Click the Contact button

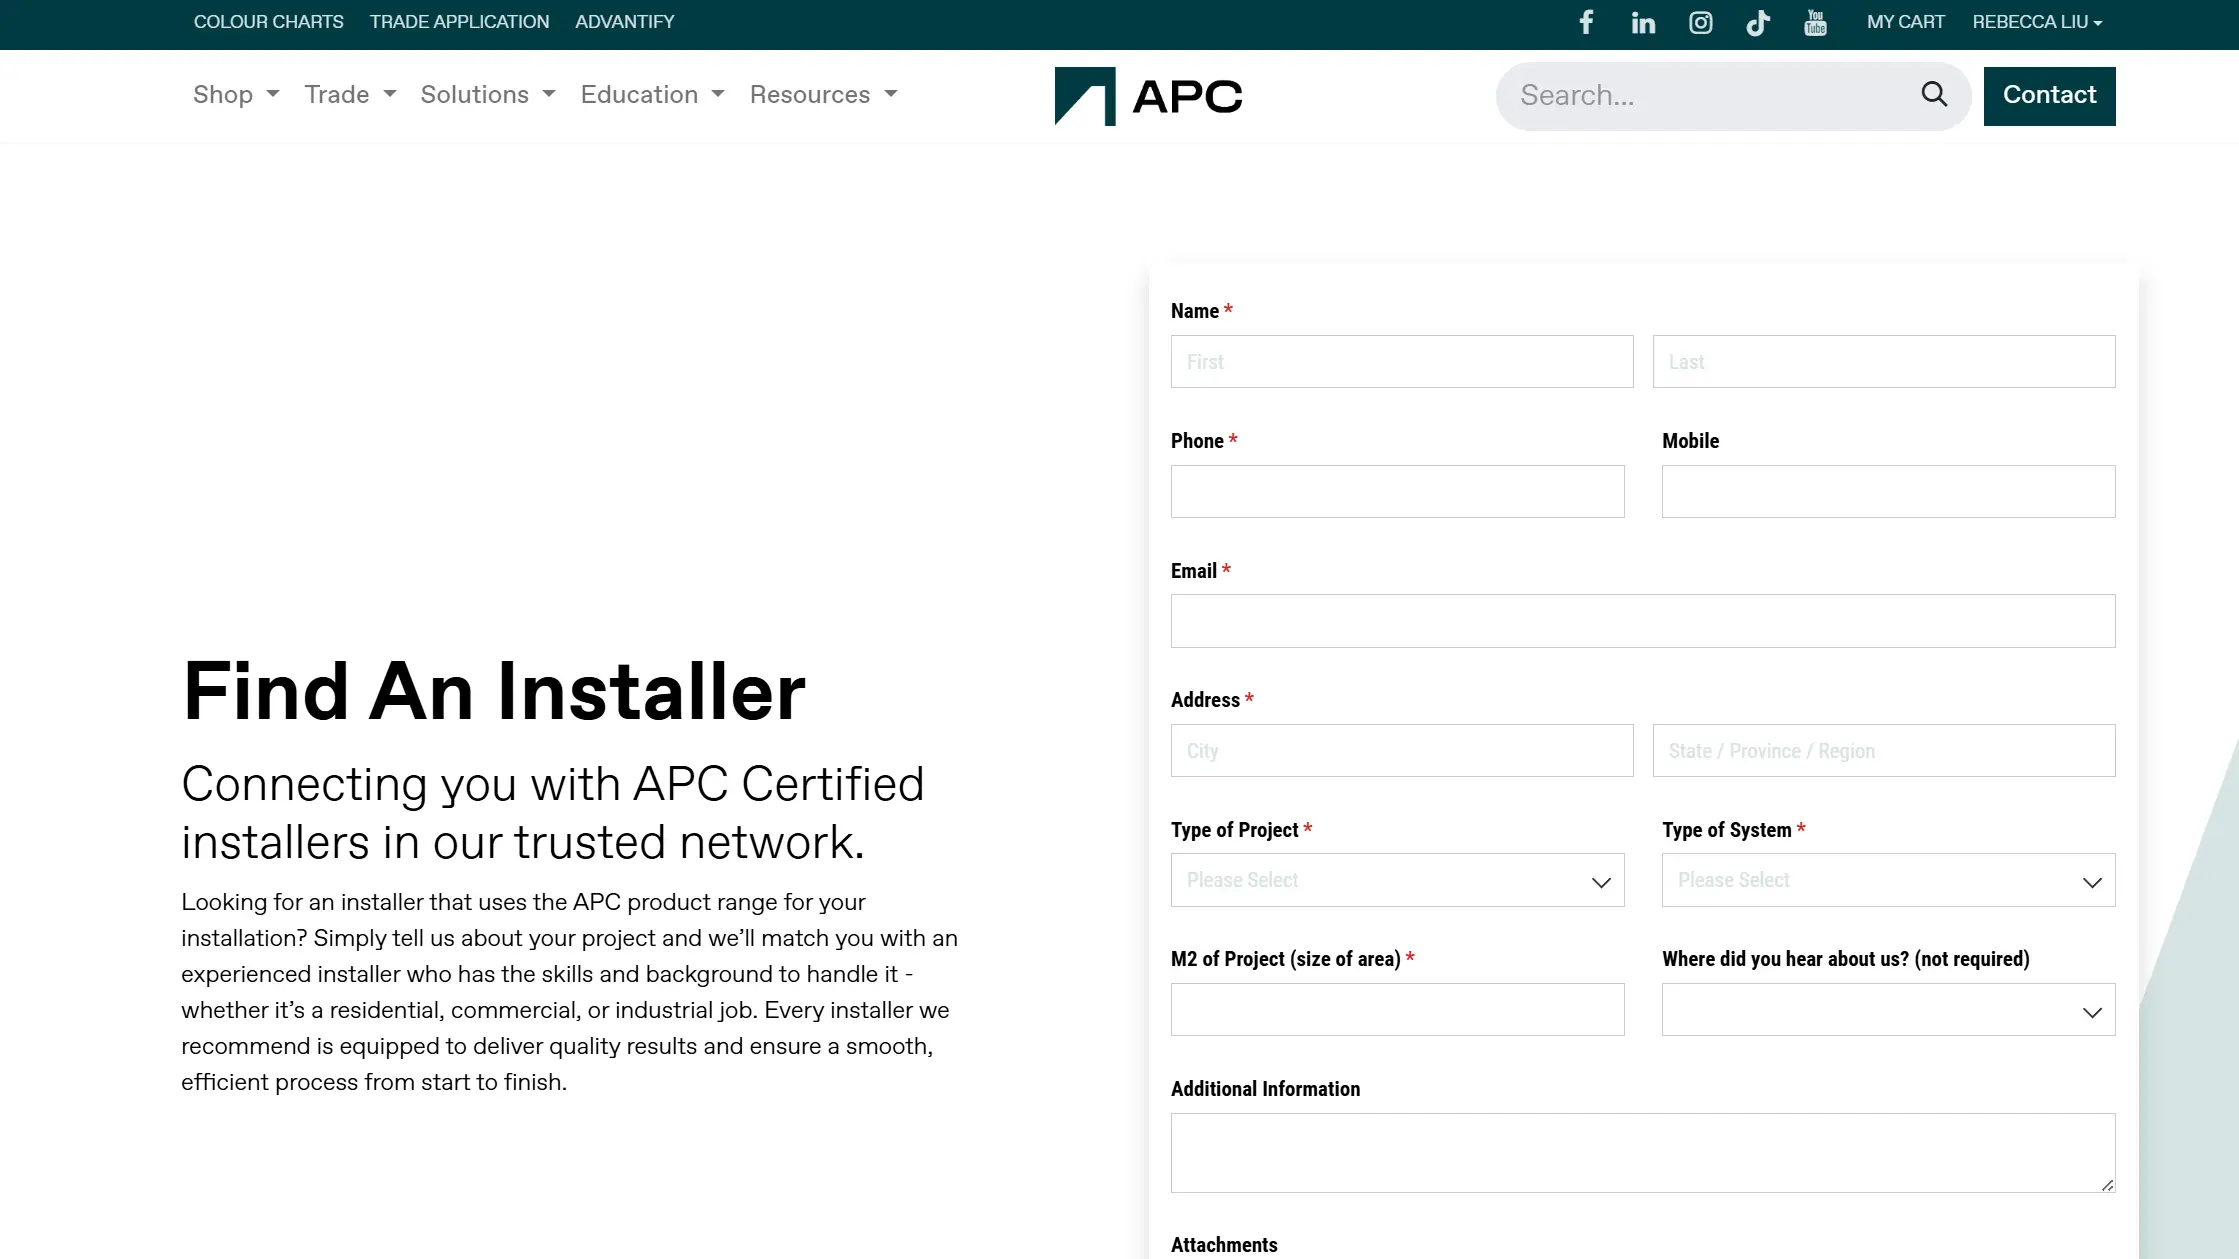coord(2049,96)
